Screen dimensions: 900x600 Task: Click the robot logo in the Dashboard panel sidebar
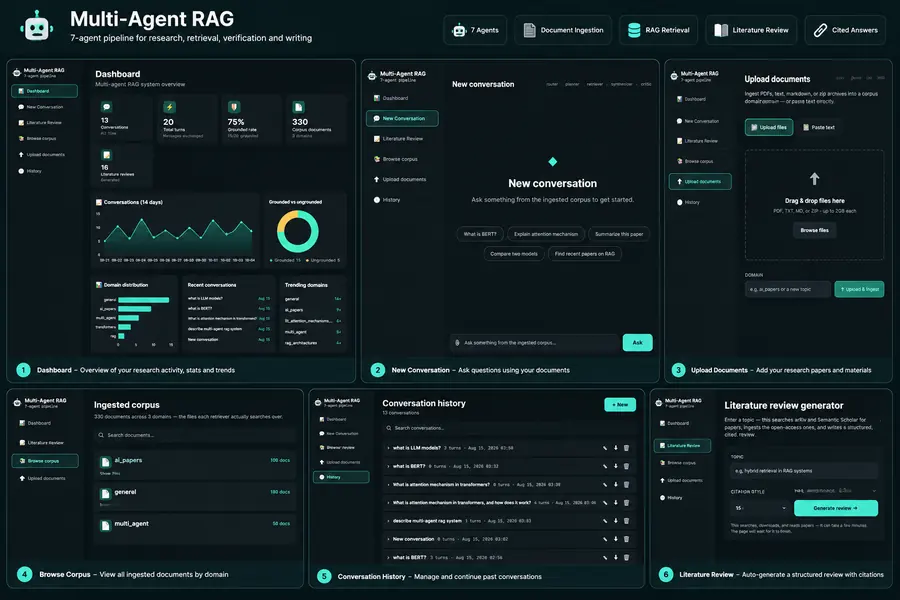[17, 72]
